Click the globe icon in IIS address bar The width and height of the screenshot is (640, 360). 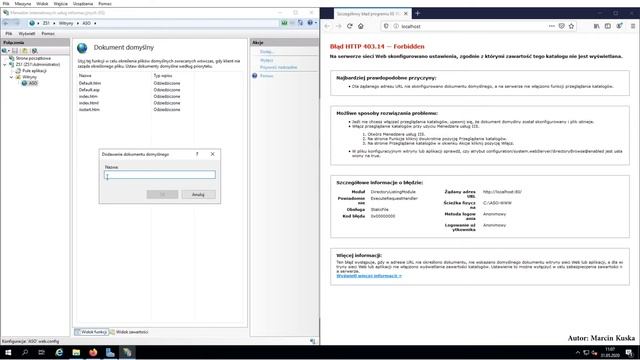32,23
